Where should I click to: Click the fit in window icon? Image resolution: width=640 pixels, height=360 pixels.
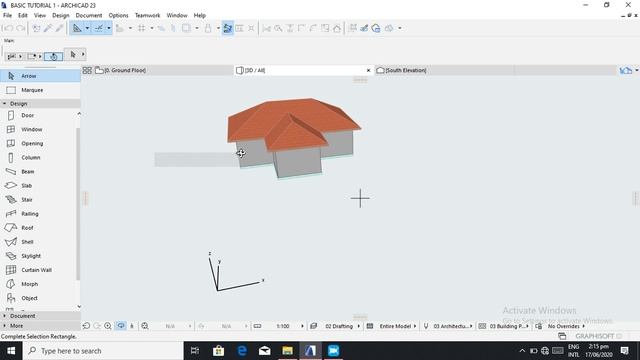[x=145, y=326]
